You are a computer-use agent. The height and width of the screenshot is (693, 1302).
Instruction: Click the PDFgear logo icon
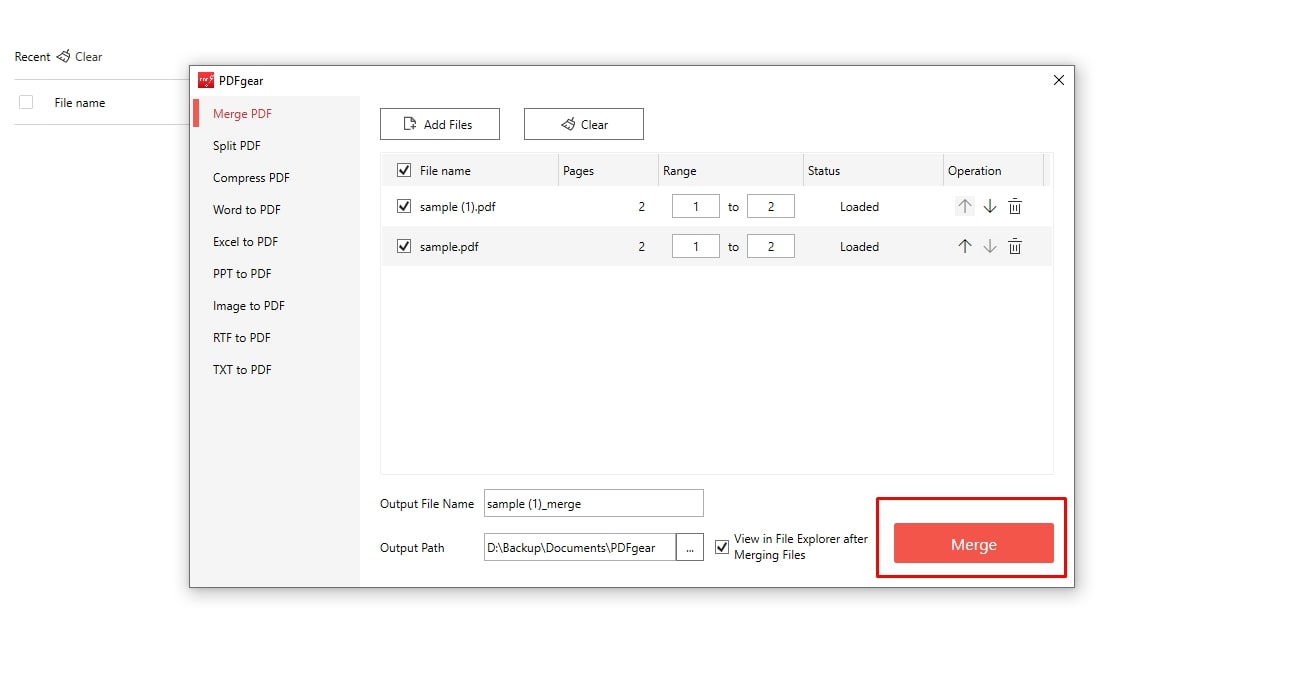[x=207, y=80]
